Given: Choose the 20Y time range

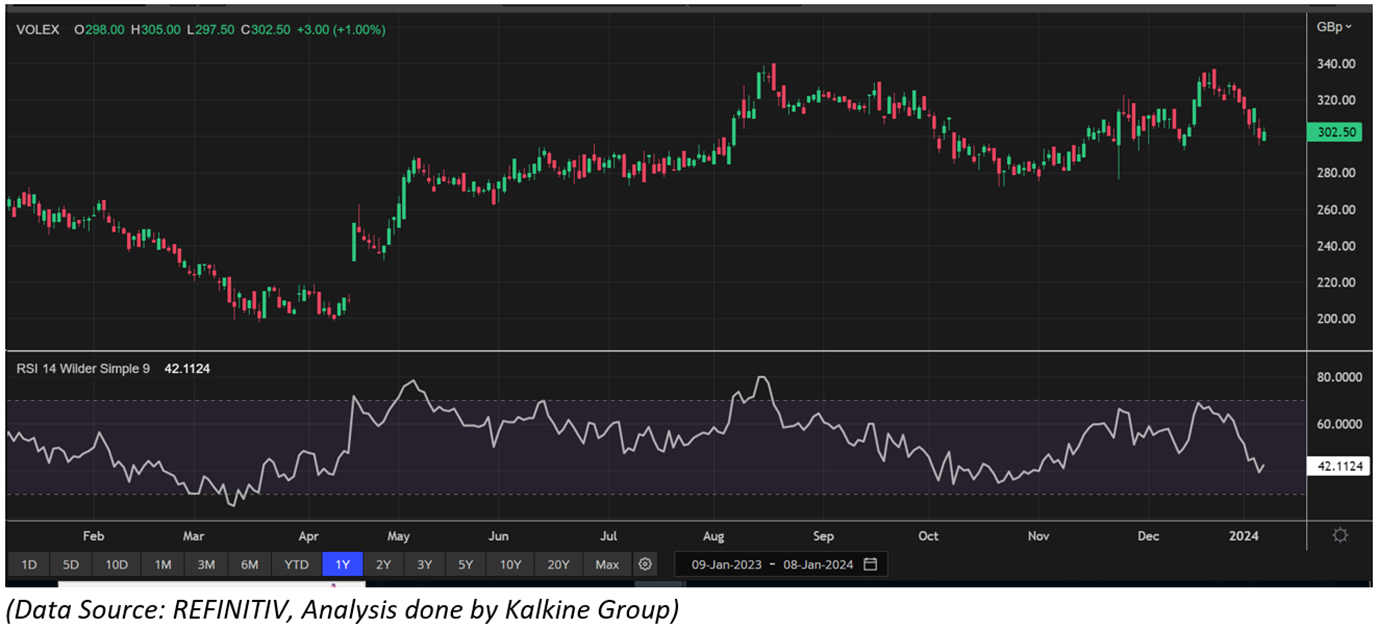Looking at the screenshot, I should [558, 564].
